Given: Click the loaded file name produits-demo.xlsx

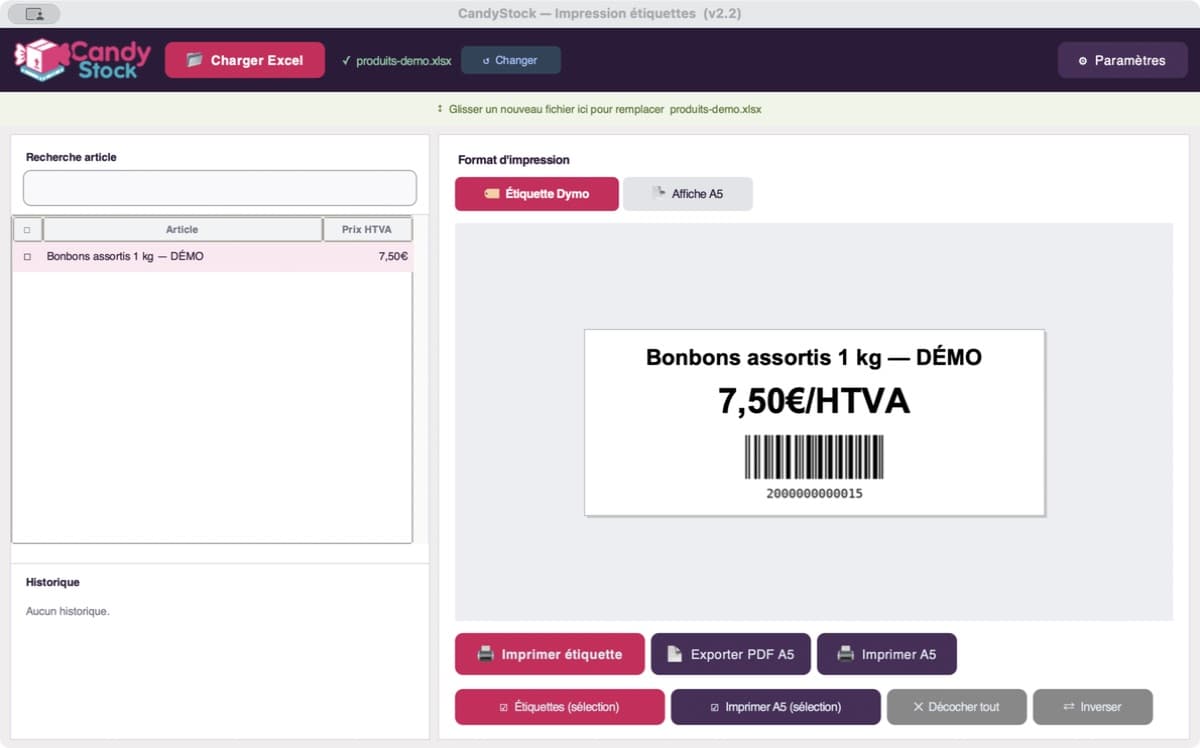Looking at the screenshot, I should click(x=404, y=61).
